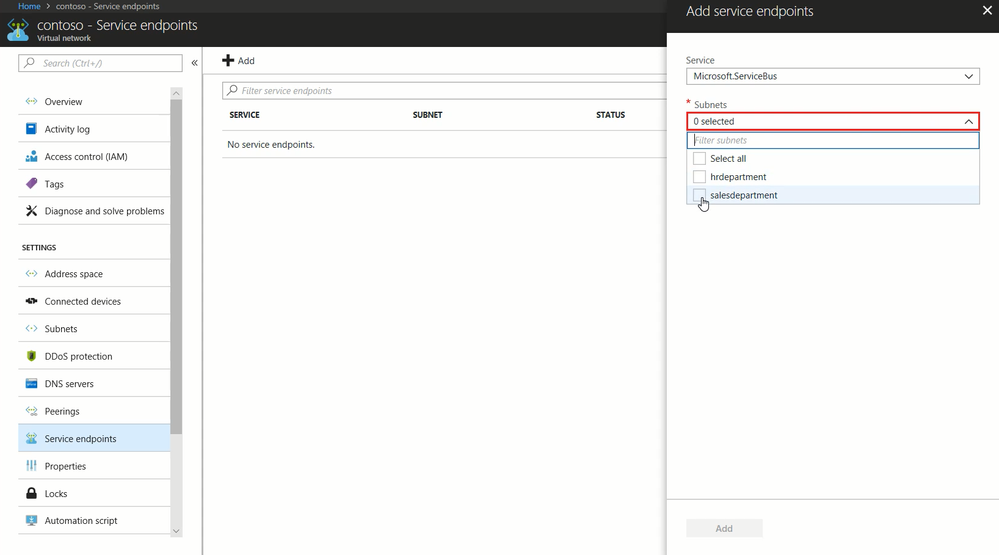Focus the Filter subnets input field
The width and height of the screenshot is (999, 555).
(832, 140)
